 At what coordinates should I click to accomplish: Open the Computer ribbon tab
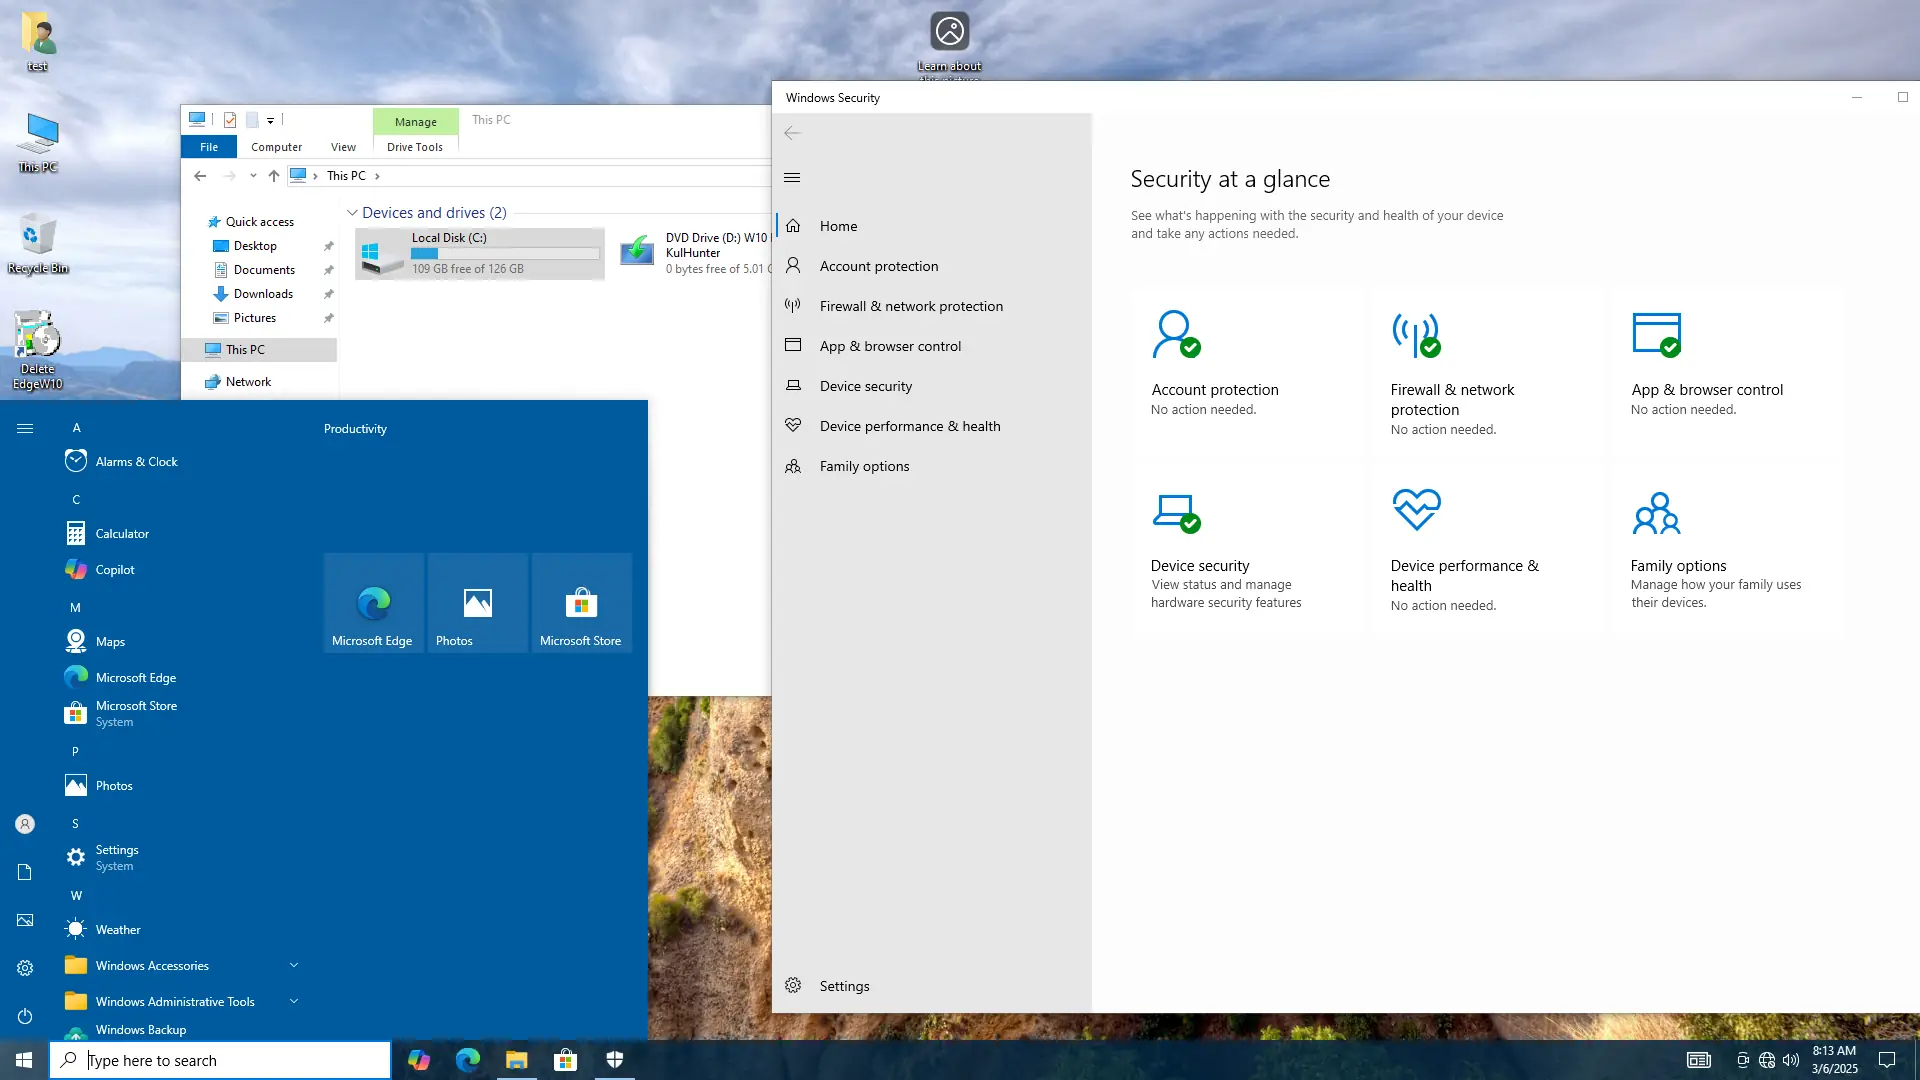(276, 147)
